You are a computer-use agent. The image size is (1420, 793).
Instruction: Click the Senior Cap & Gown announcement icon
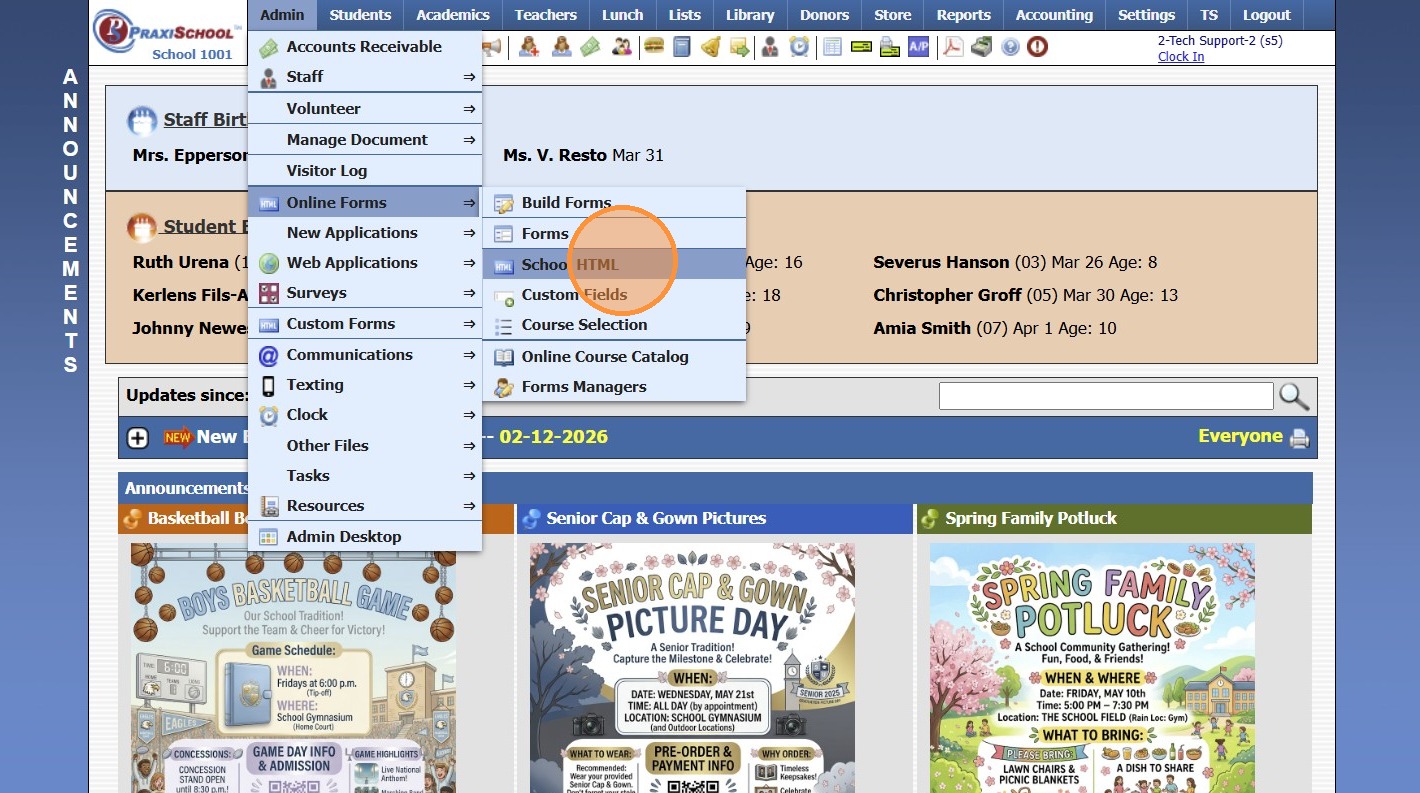click(531, 518)
